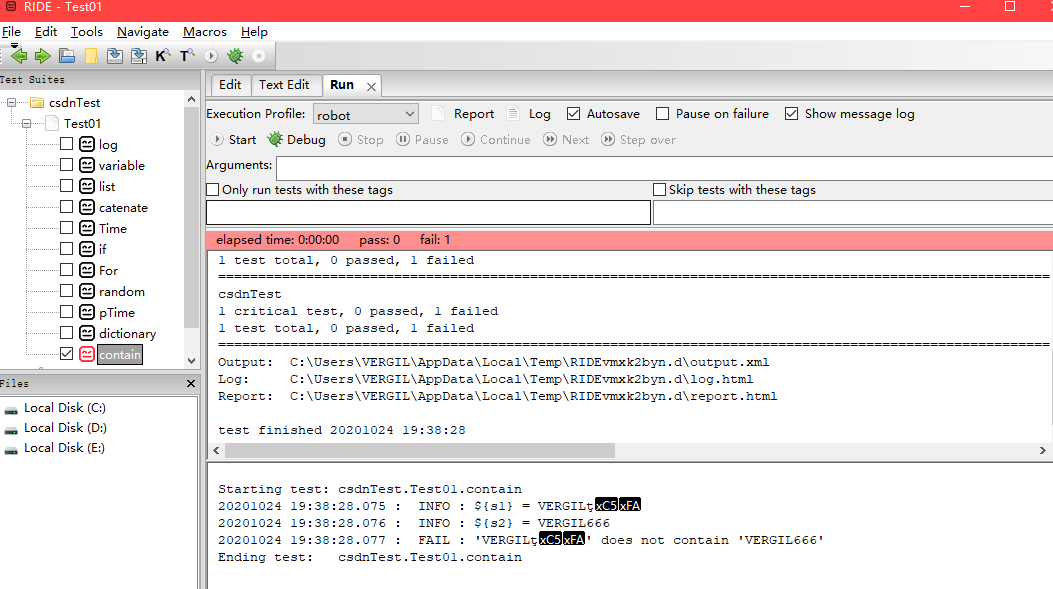1053x589 pixels.
Task: Click the tree scroll down arrow
Action: pyautogui.click(x=191, y=361)
